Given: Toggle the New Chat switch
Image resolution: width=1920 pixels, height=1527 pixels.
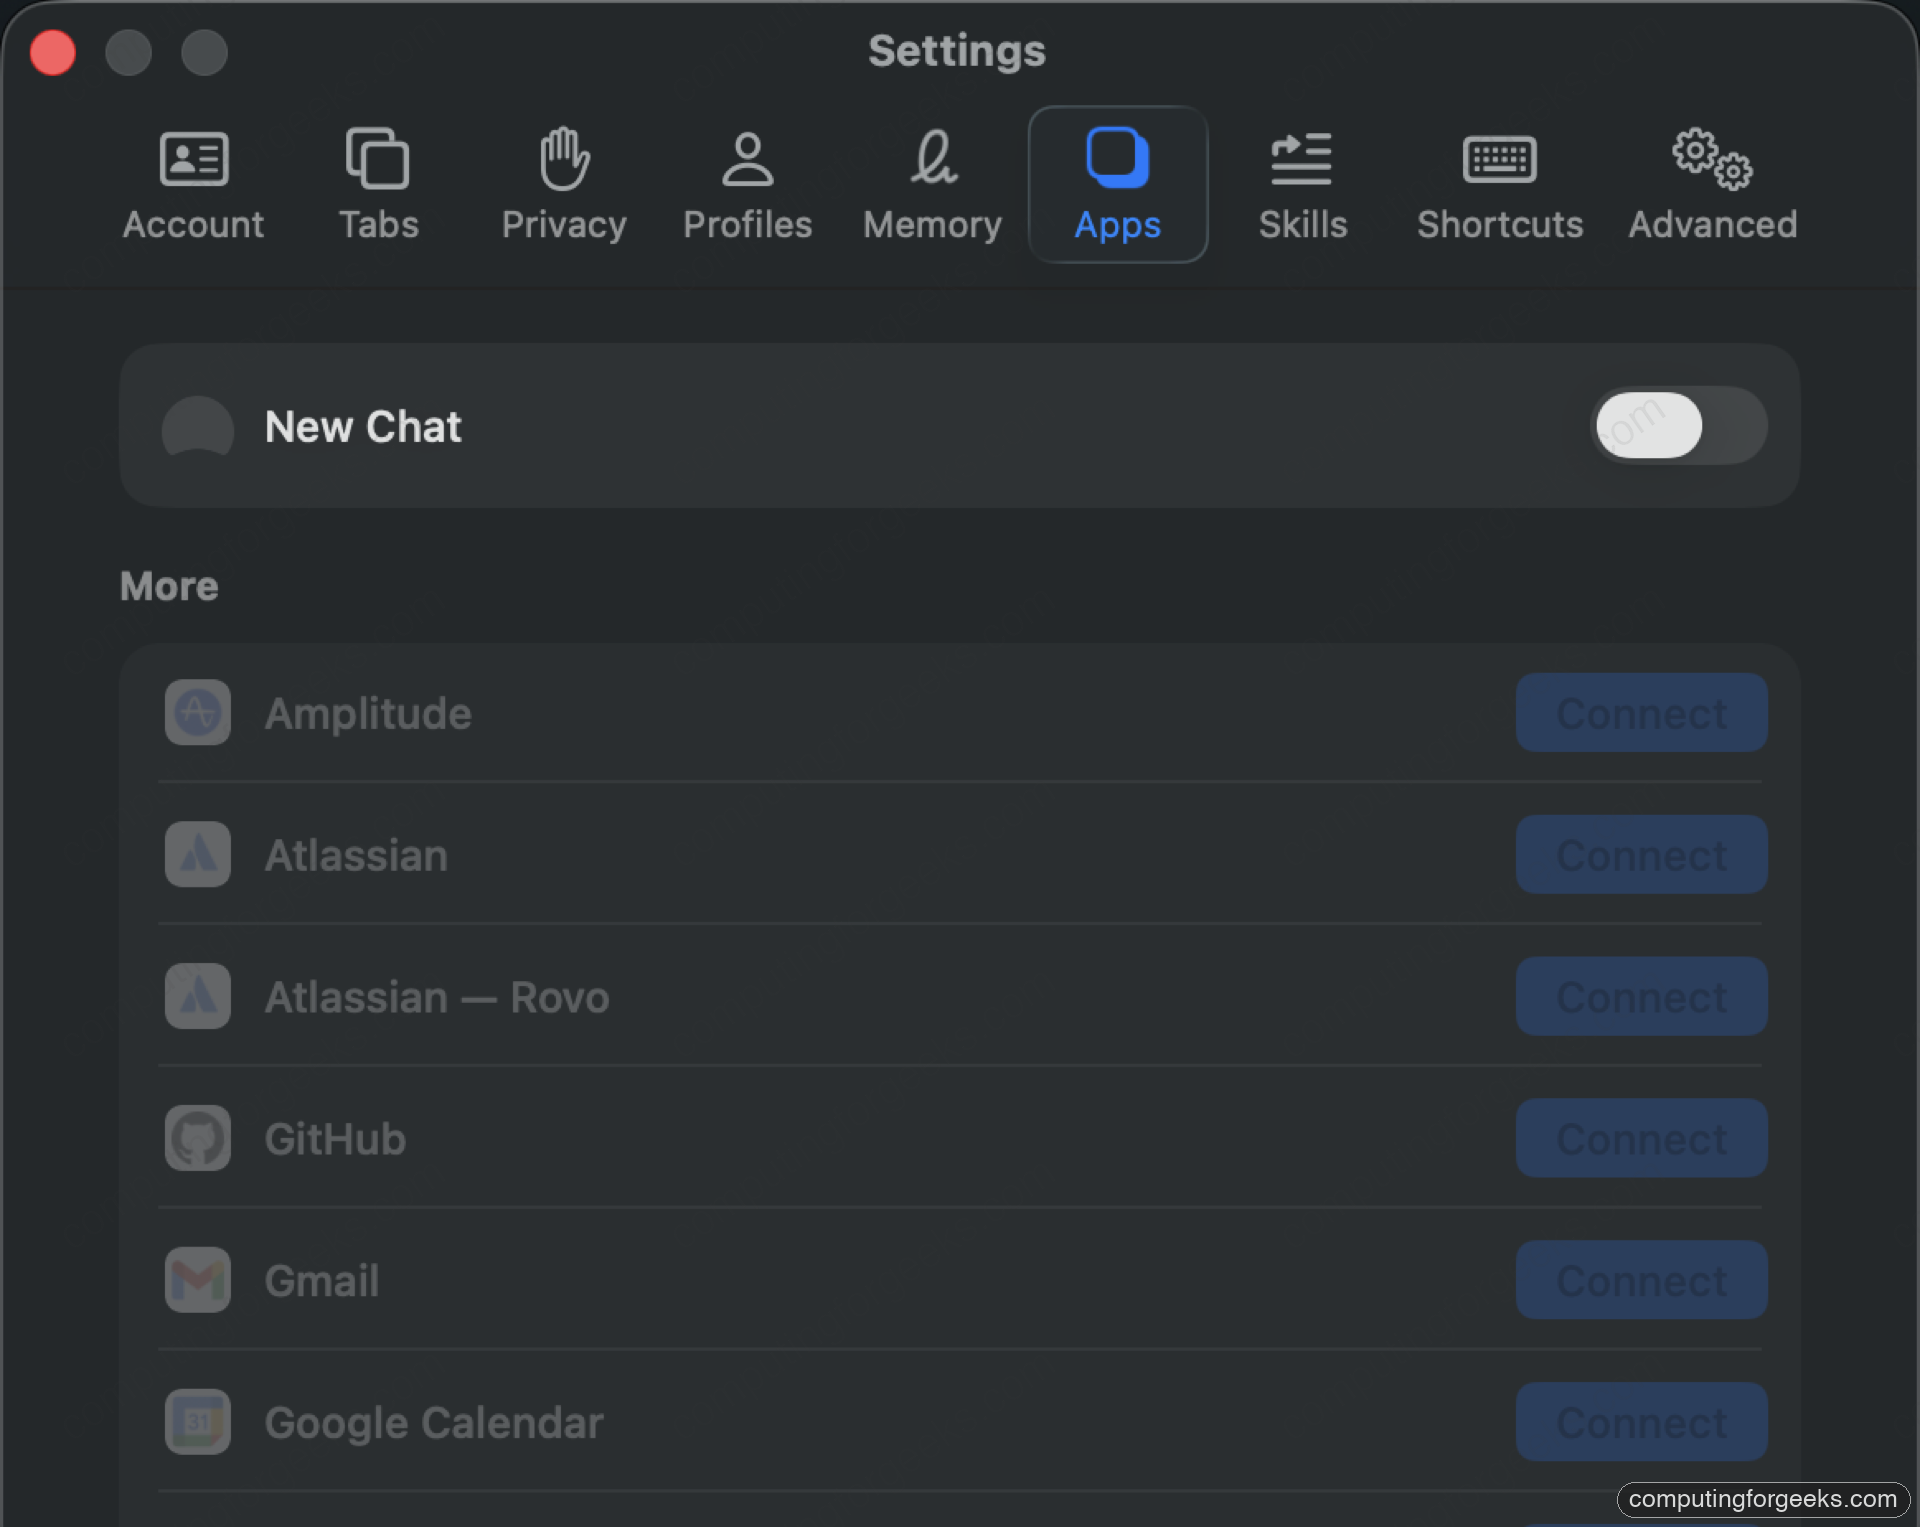Looking at the screenshot, I should click(1678, 426).
